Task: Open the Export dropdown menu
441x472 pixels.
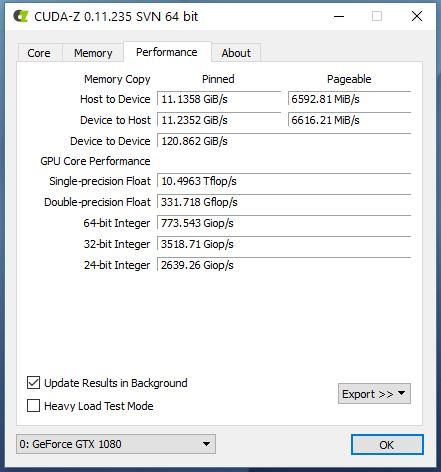Action: [374, 394]
